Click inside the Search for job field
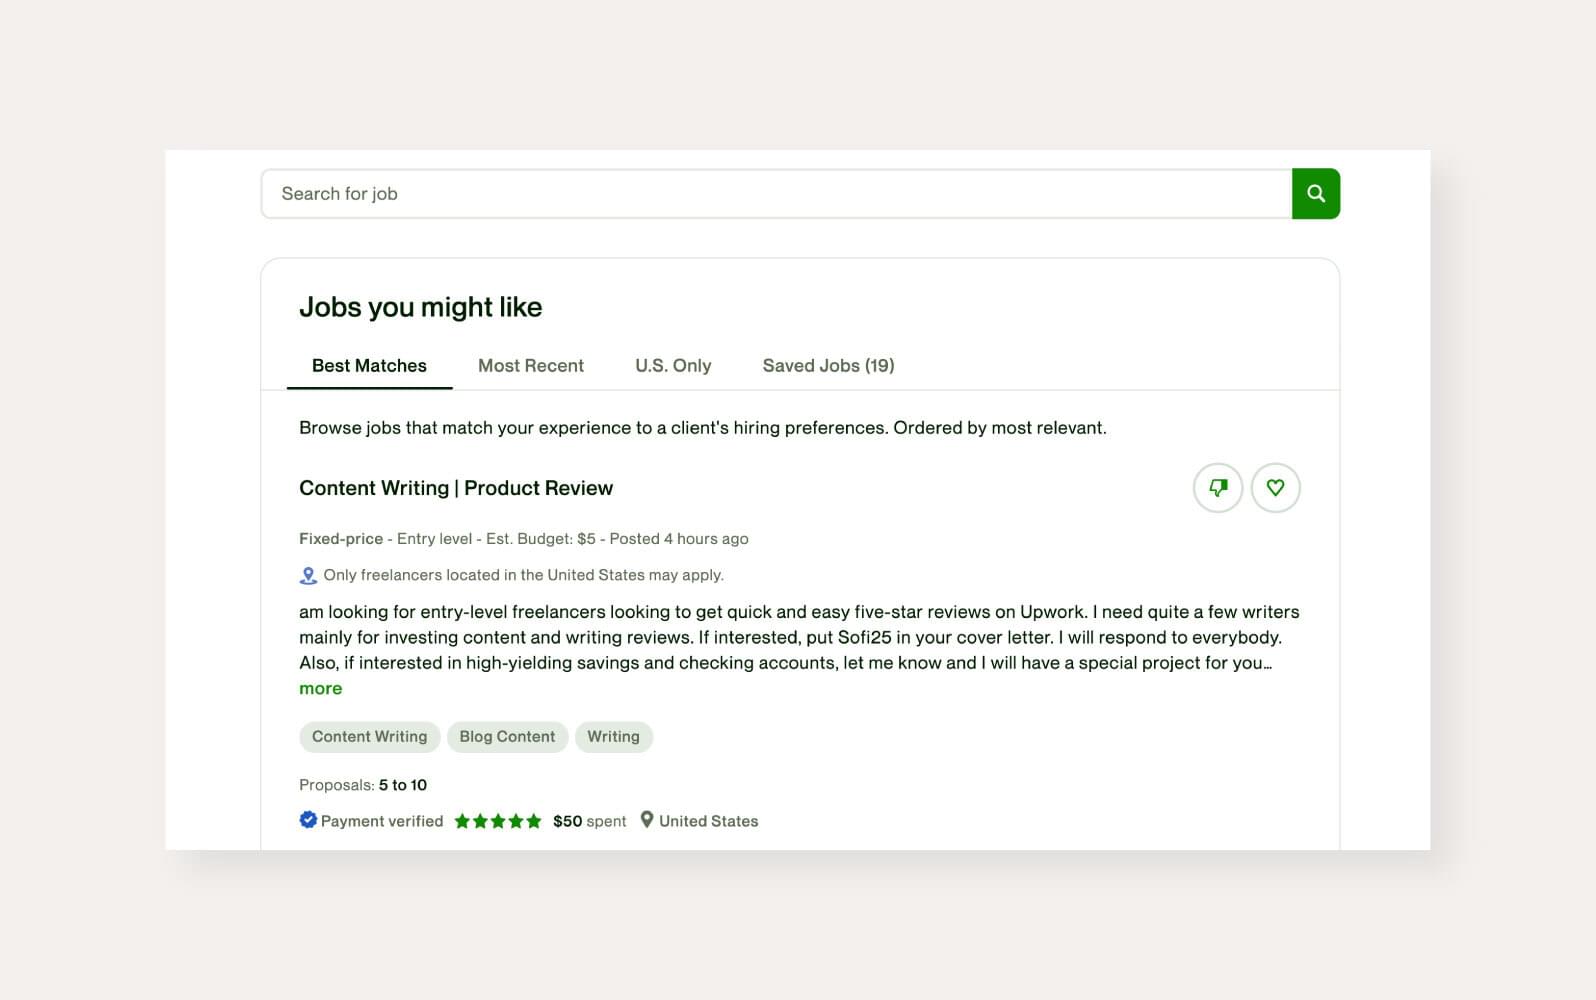Viewport: 1596px width, 1000px height. tap(700, 193)
